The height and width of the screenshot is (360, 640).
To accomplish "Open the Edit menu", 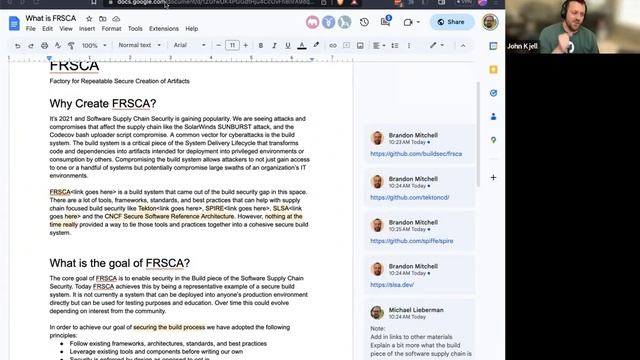I will coord(47,29).
